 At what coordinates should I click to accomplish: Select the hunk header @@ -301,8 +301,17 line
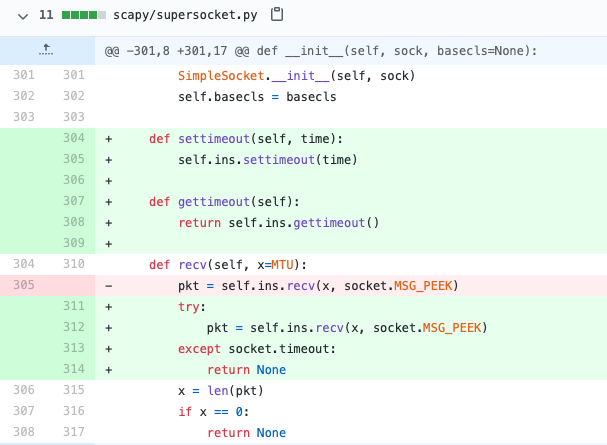[321, 51]
